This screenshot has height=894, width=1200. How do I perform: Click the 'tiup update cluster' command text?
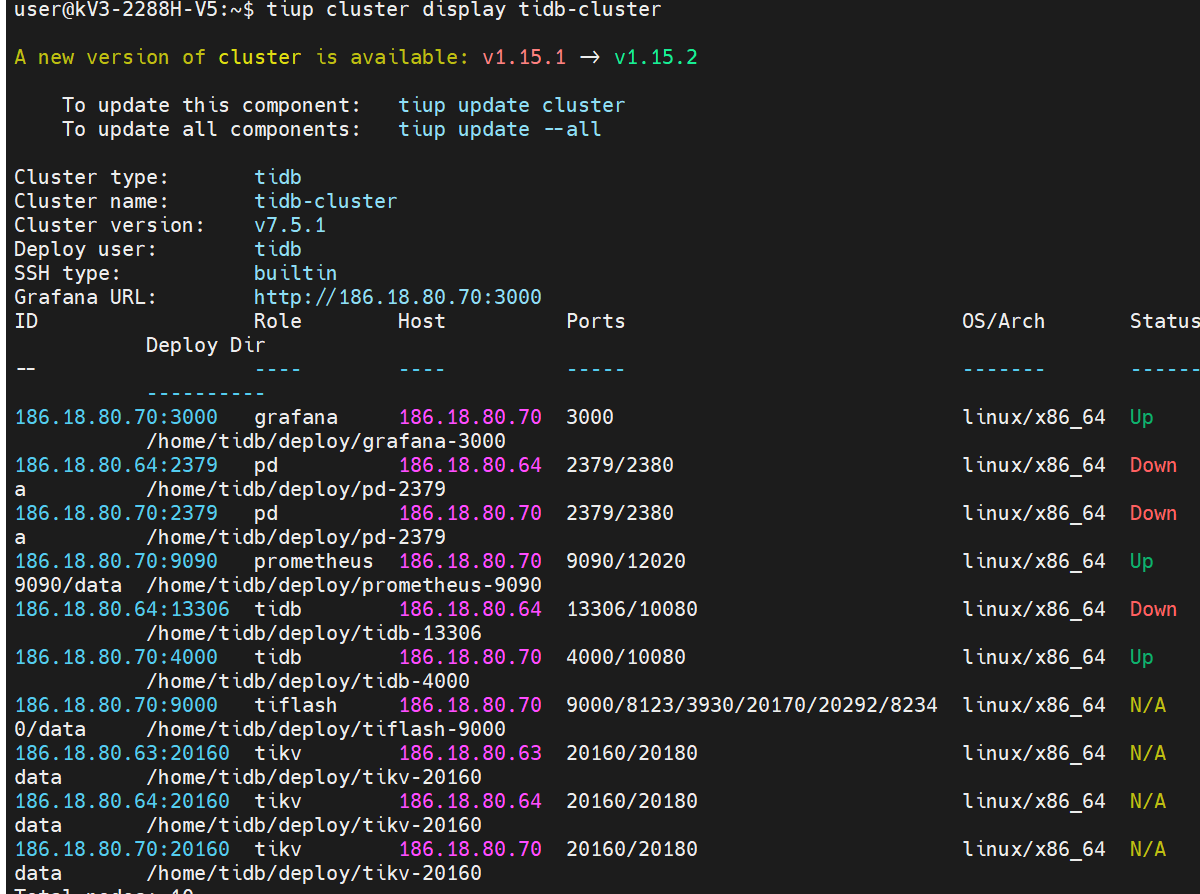pyautogui.click(x=512, y=105)
